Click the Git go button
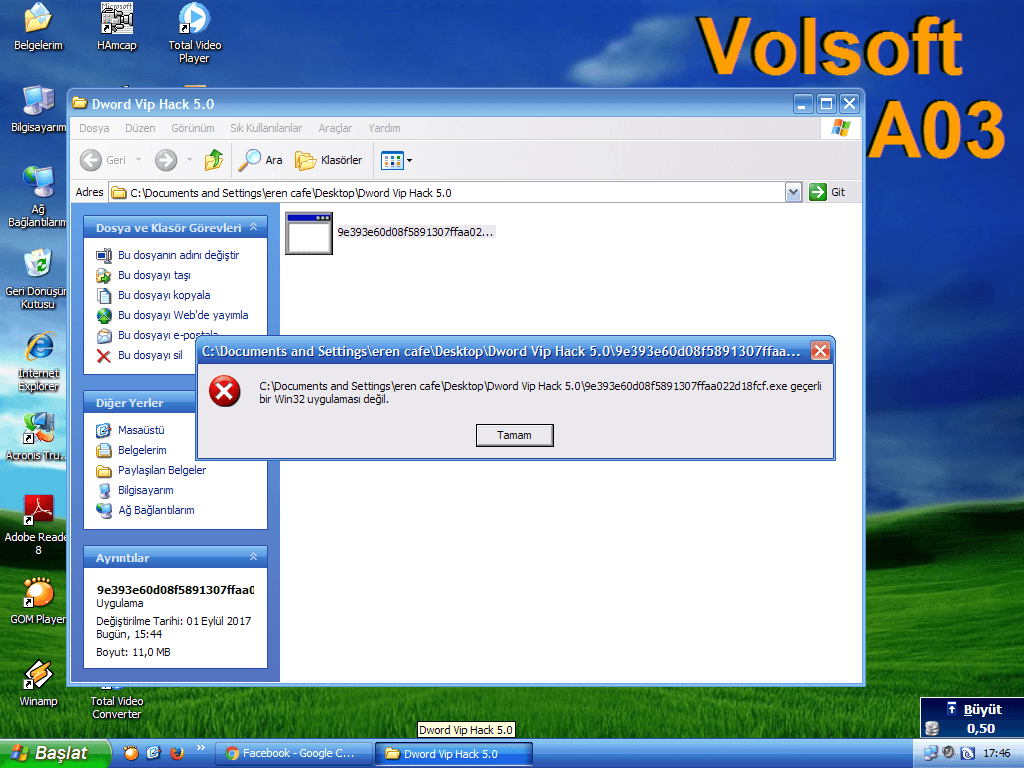This screenshot has height=768, width=1024. pos(827,192)
